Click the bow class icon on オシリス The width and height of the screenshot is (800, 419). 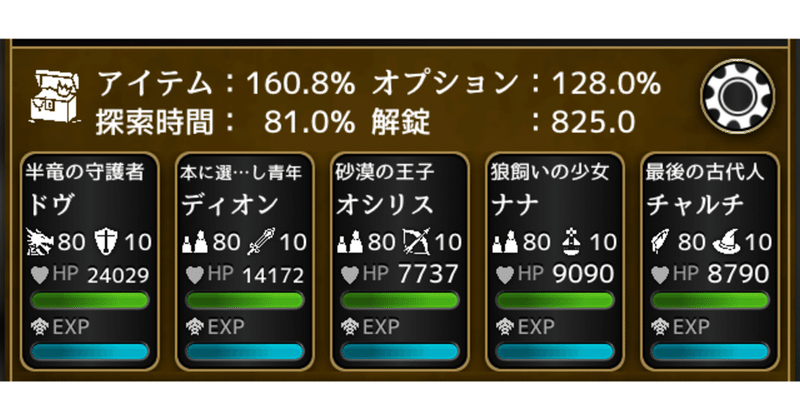pyautogui.click(x=416, y=241)
